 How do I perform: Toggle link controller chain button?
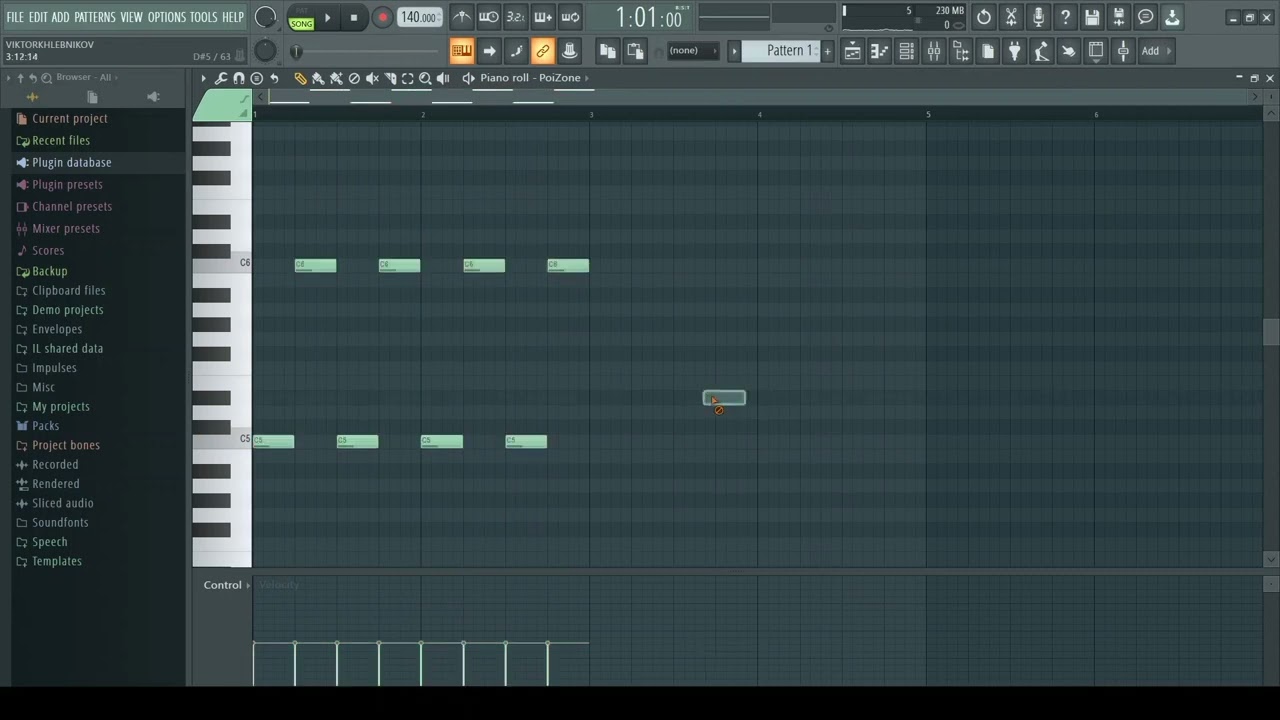pos(543,51)
